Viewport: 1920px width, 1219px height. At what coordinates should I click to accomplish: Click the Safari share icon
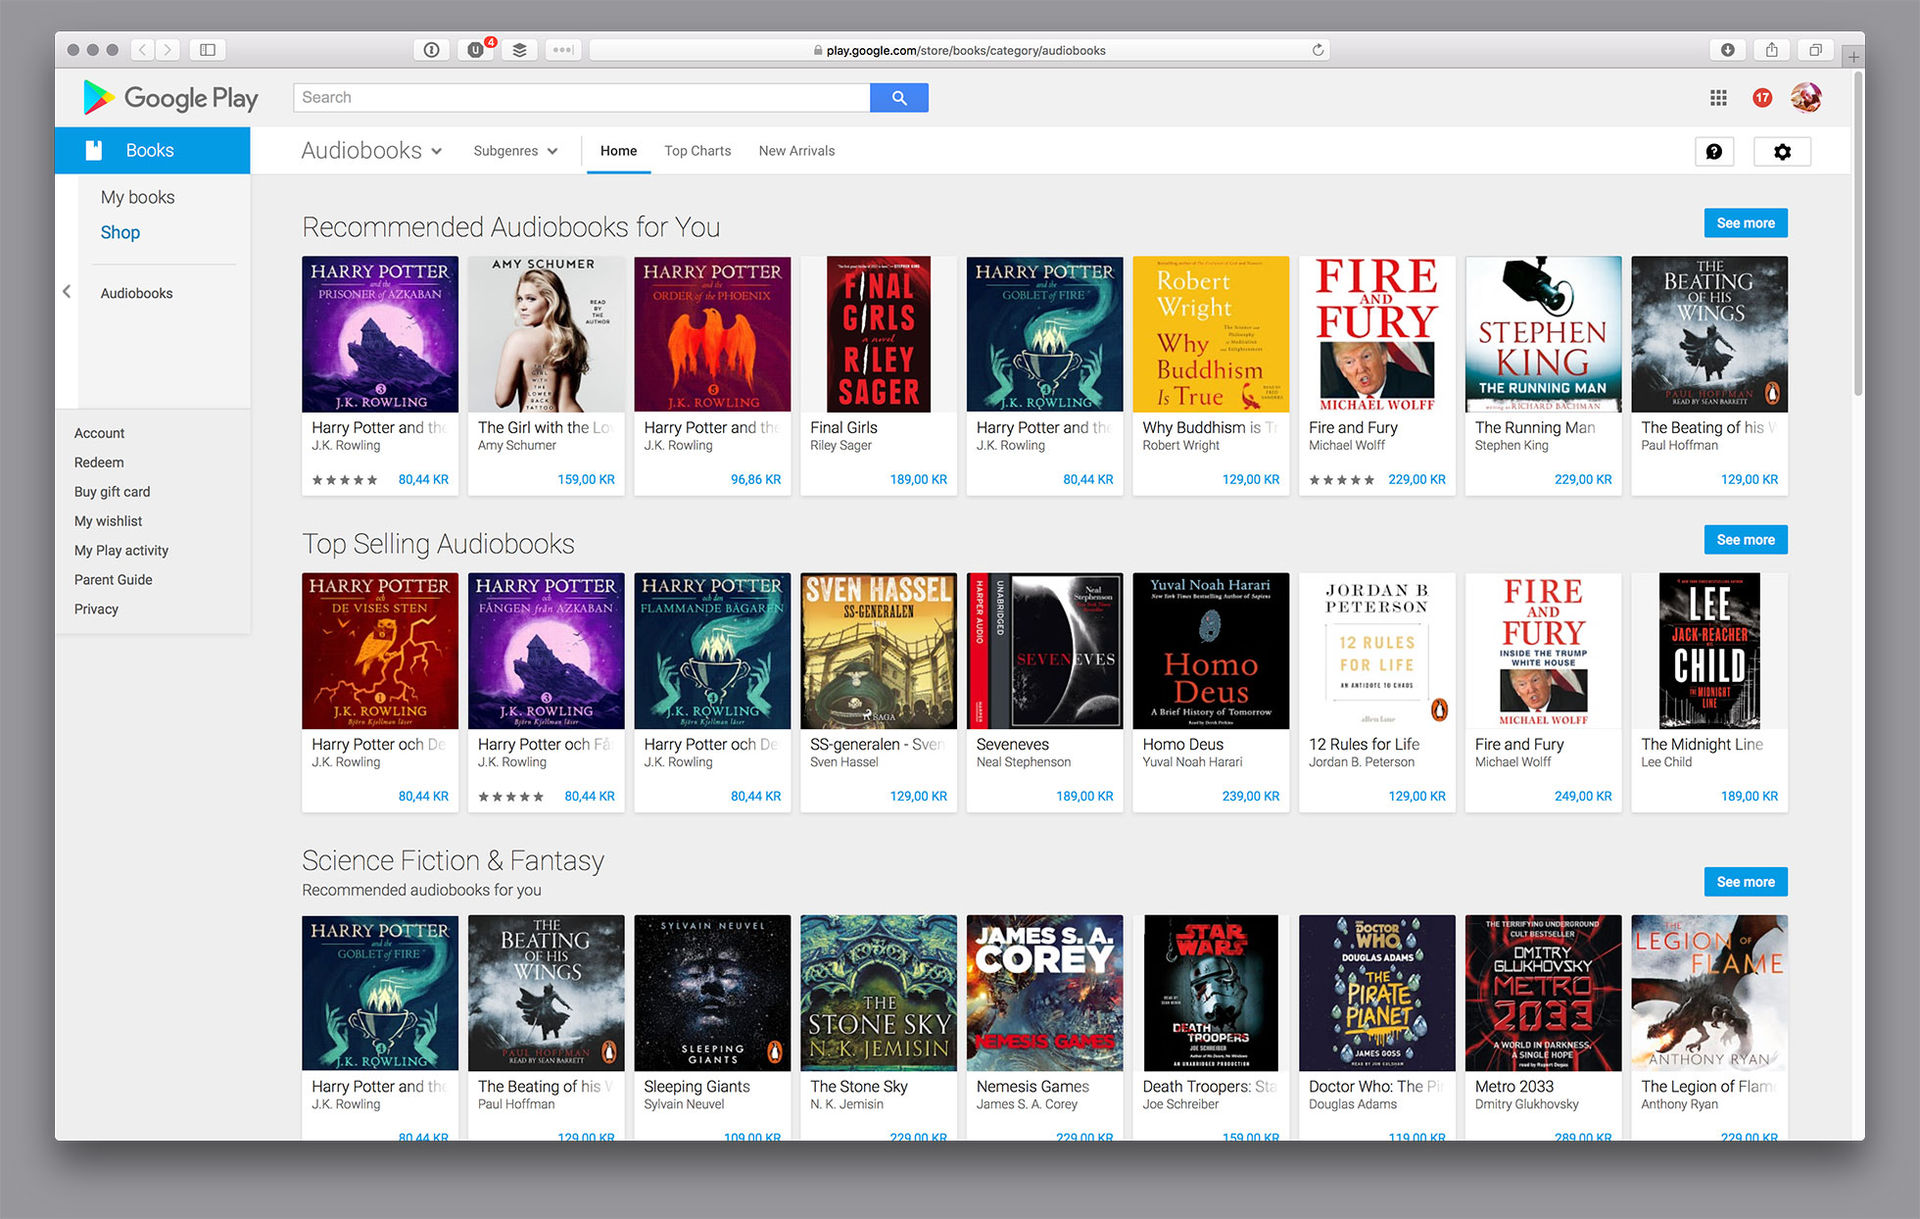click(x=1772, y=49)
